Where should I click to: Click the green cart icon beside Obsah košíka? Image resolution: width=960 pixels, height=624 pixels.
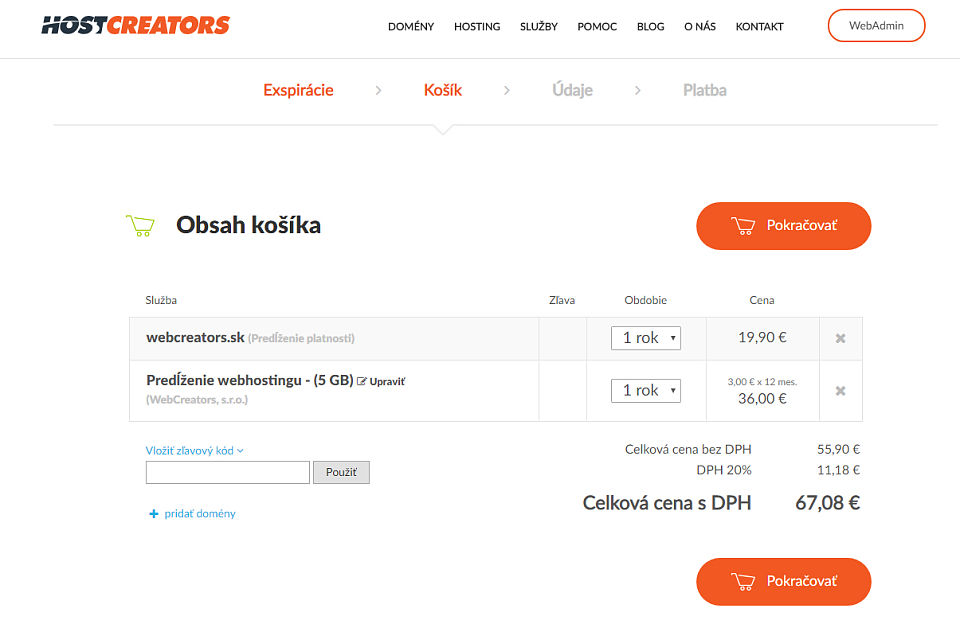[140, 225]
